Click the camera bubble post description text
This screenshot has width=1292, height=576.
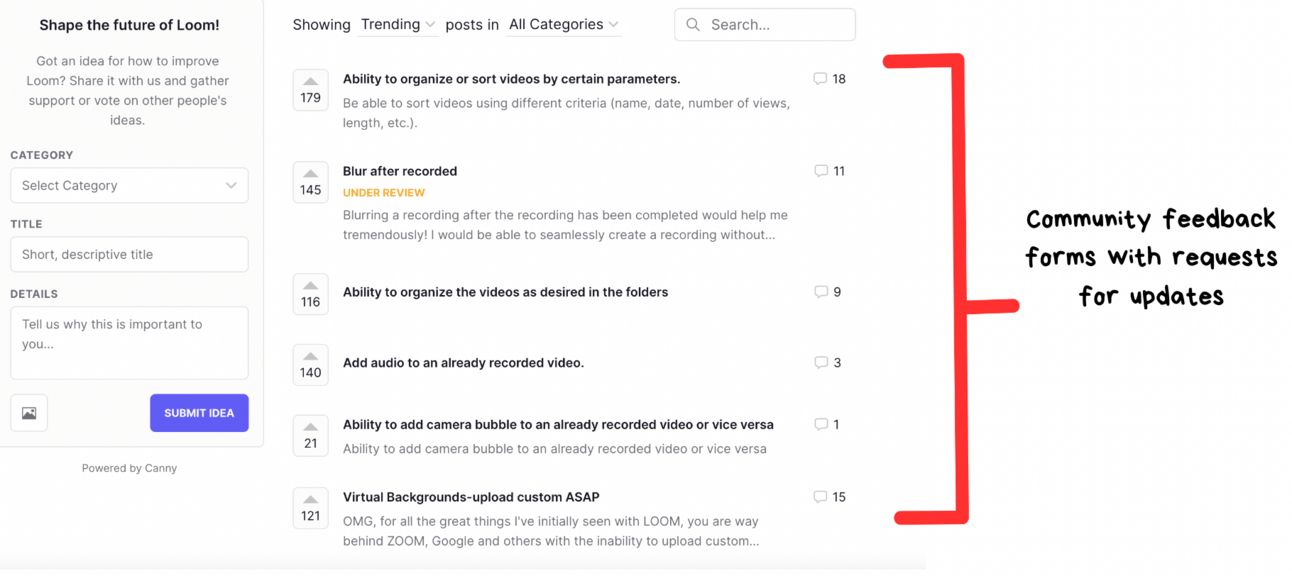[555, 448]
